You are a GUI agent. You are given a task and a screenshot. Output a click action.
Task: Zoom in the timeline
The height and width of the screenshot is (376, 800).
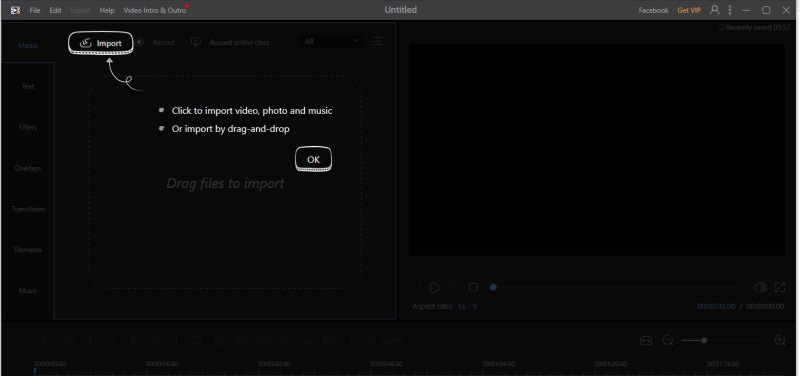[x=780, y=340]
